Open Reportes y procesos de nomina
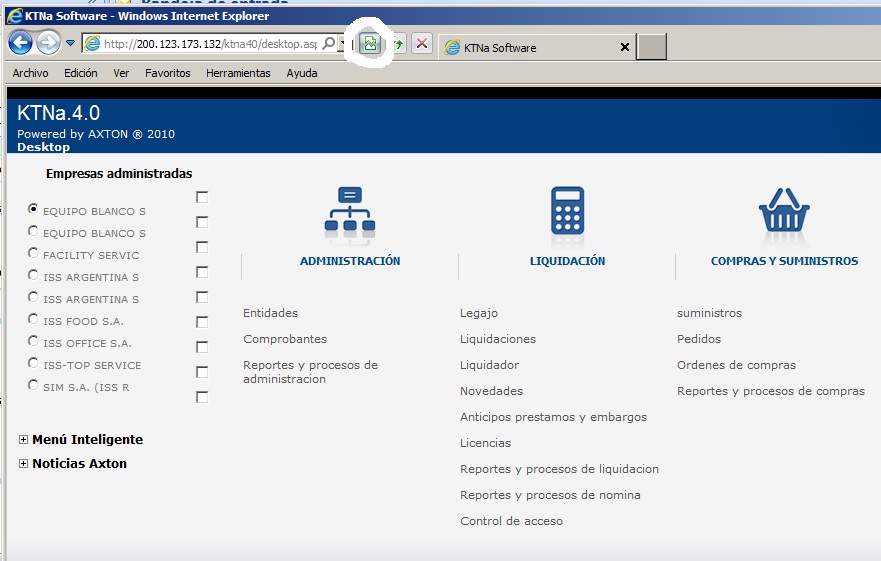The image size is (881, 561). [x=550, y=495]
